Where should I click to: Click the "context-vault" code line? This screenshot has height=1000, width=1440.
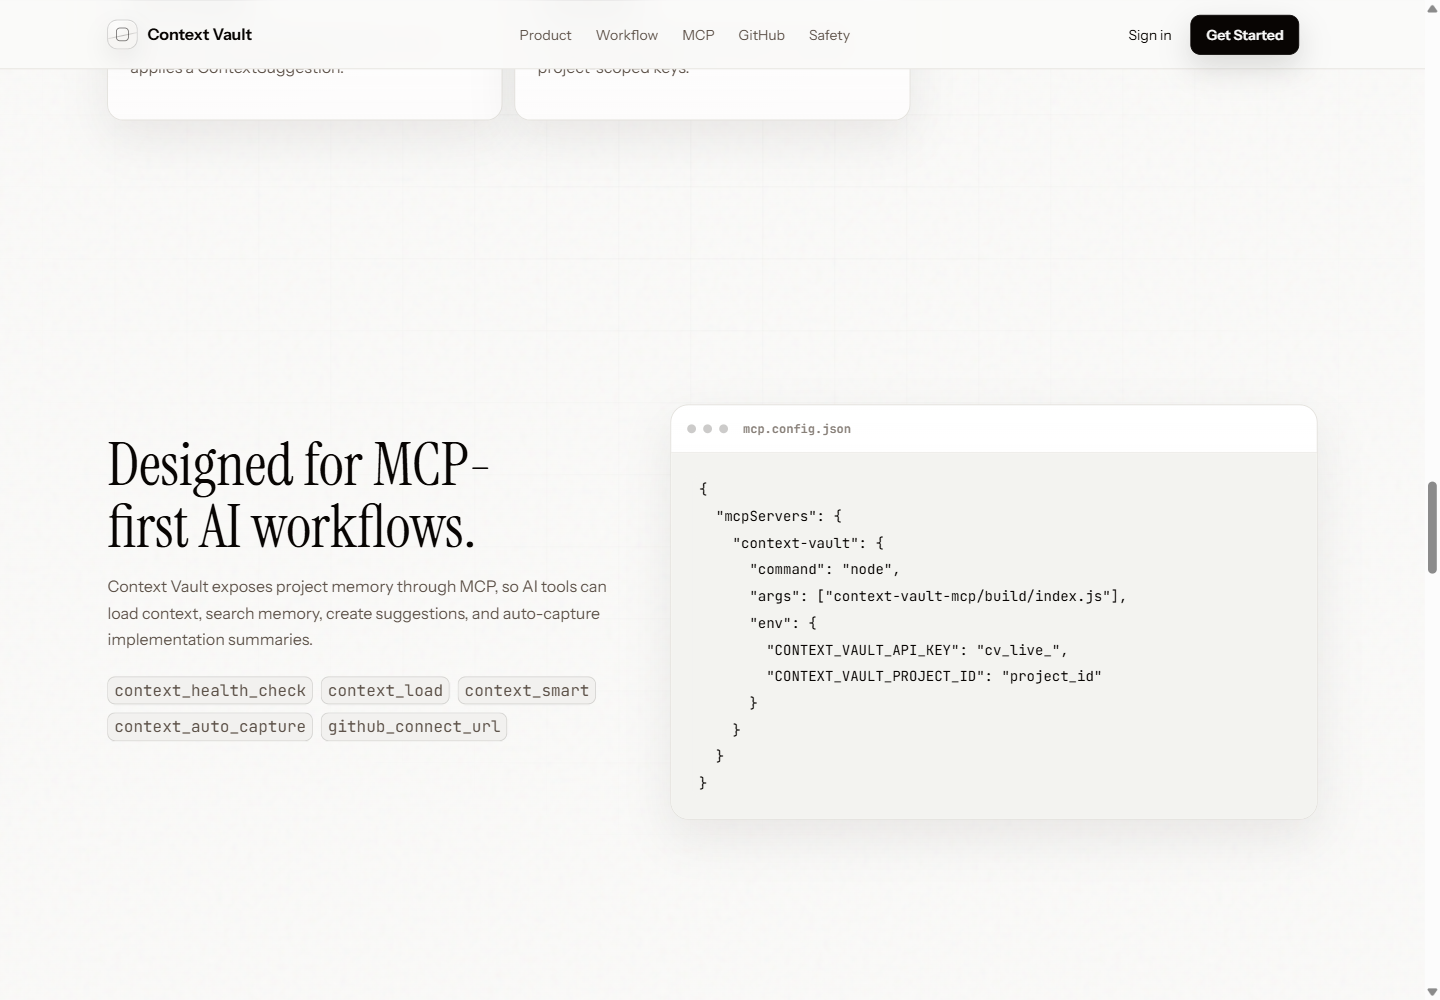click(808, 543)
